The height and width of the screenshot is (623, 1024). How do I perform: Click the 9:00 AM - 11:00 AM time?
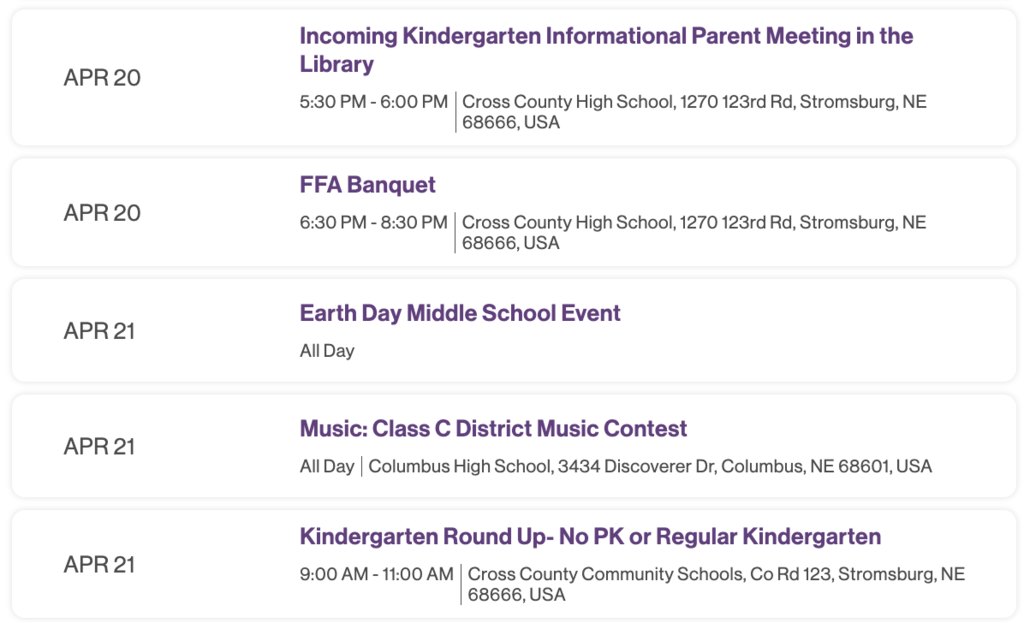(x=376, y=575)
